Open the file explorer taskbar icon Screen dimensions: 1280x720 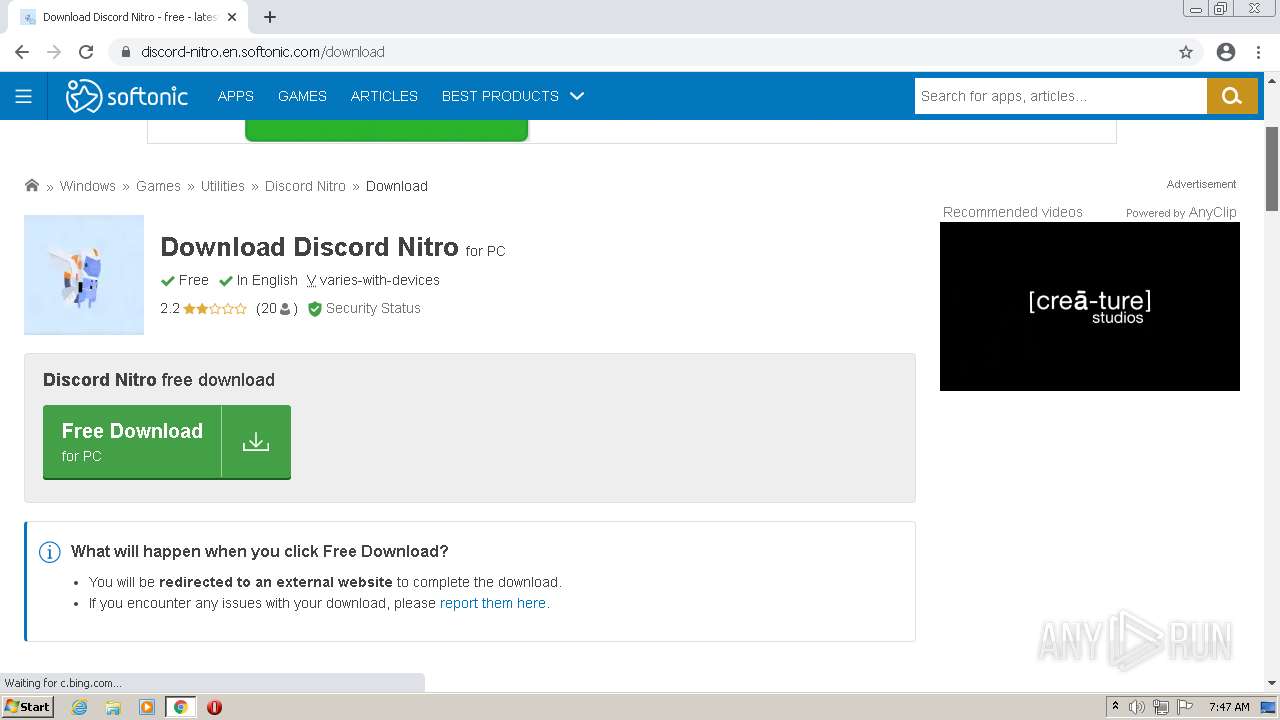[x=113, y=707]
